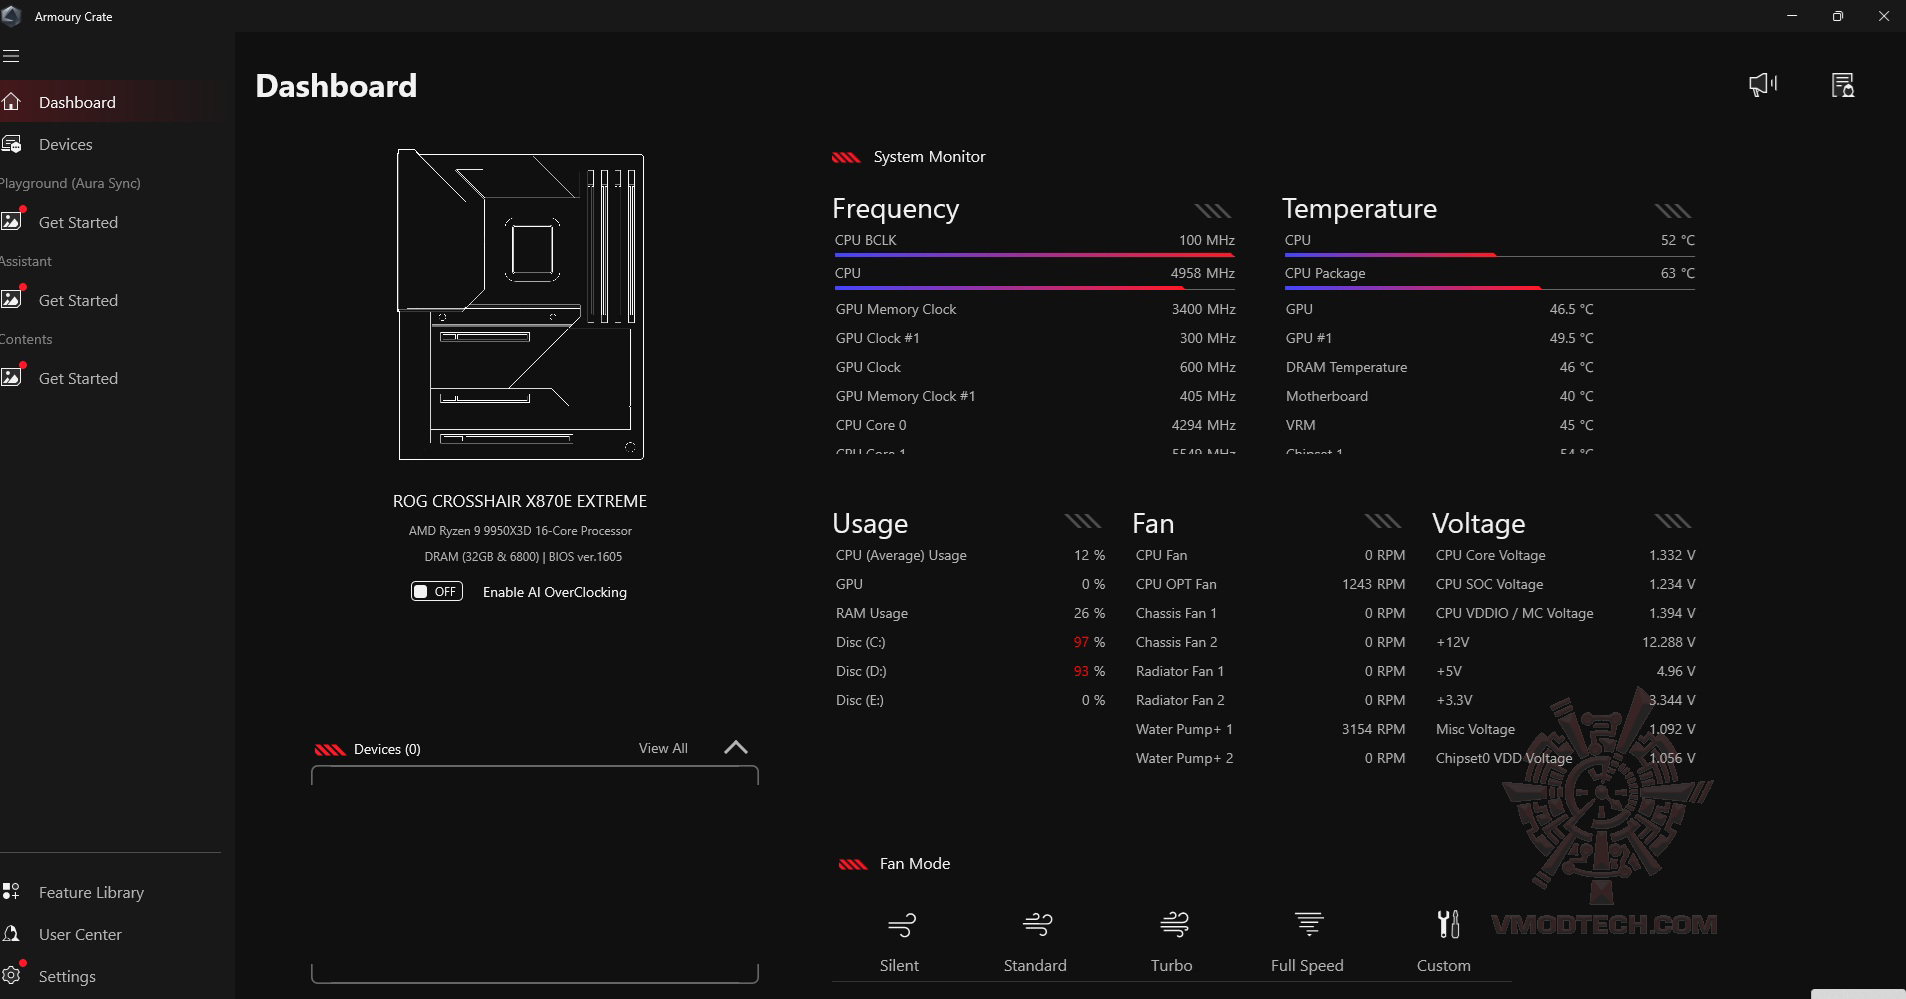The image size is (1906, 999).
Task: Click the "Disc (D:)" usage label
Action: tap(861, 671)
